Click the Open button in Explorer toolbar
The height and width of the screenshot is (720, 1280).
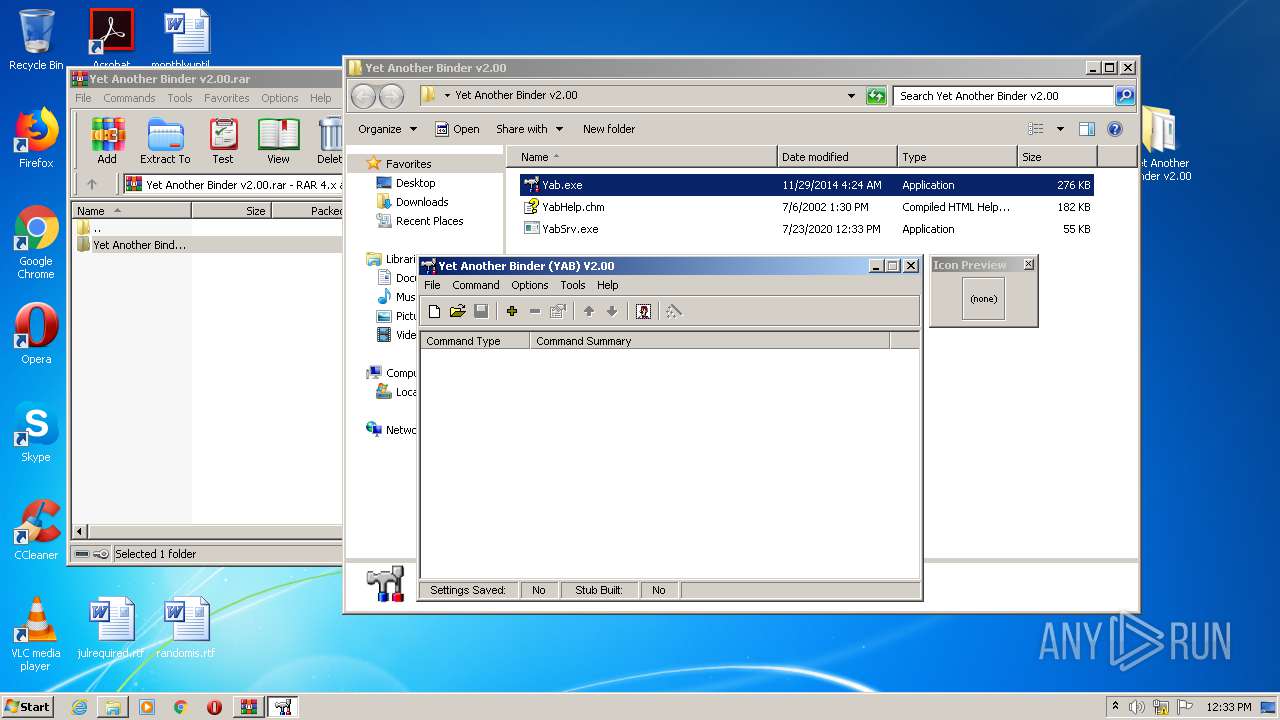pos(457,129)
